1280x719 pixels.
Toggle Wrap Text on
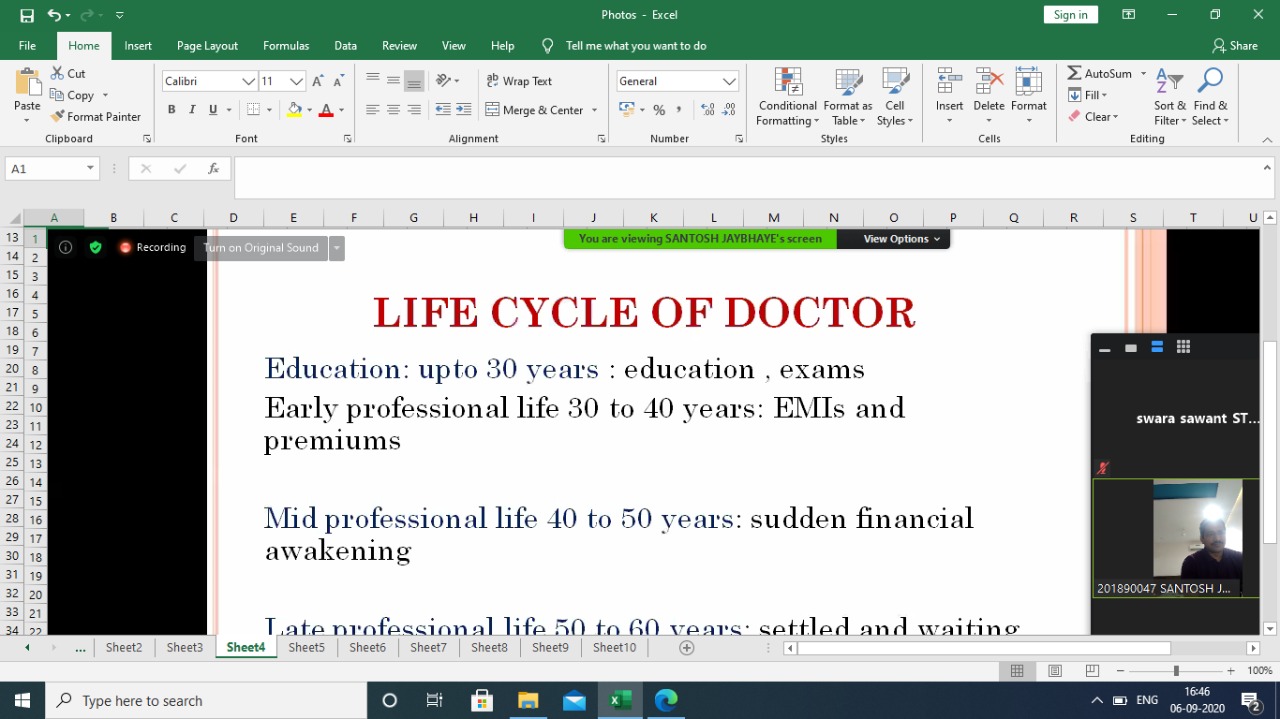tap(519, 81)
